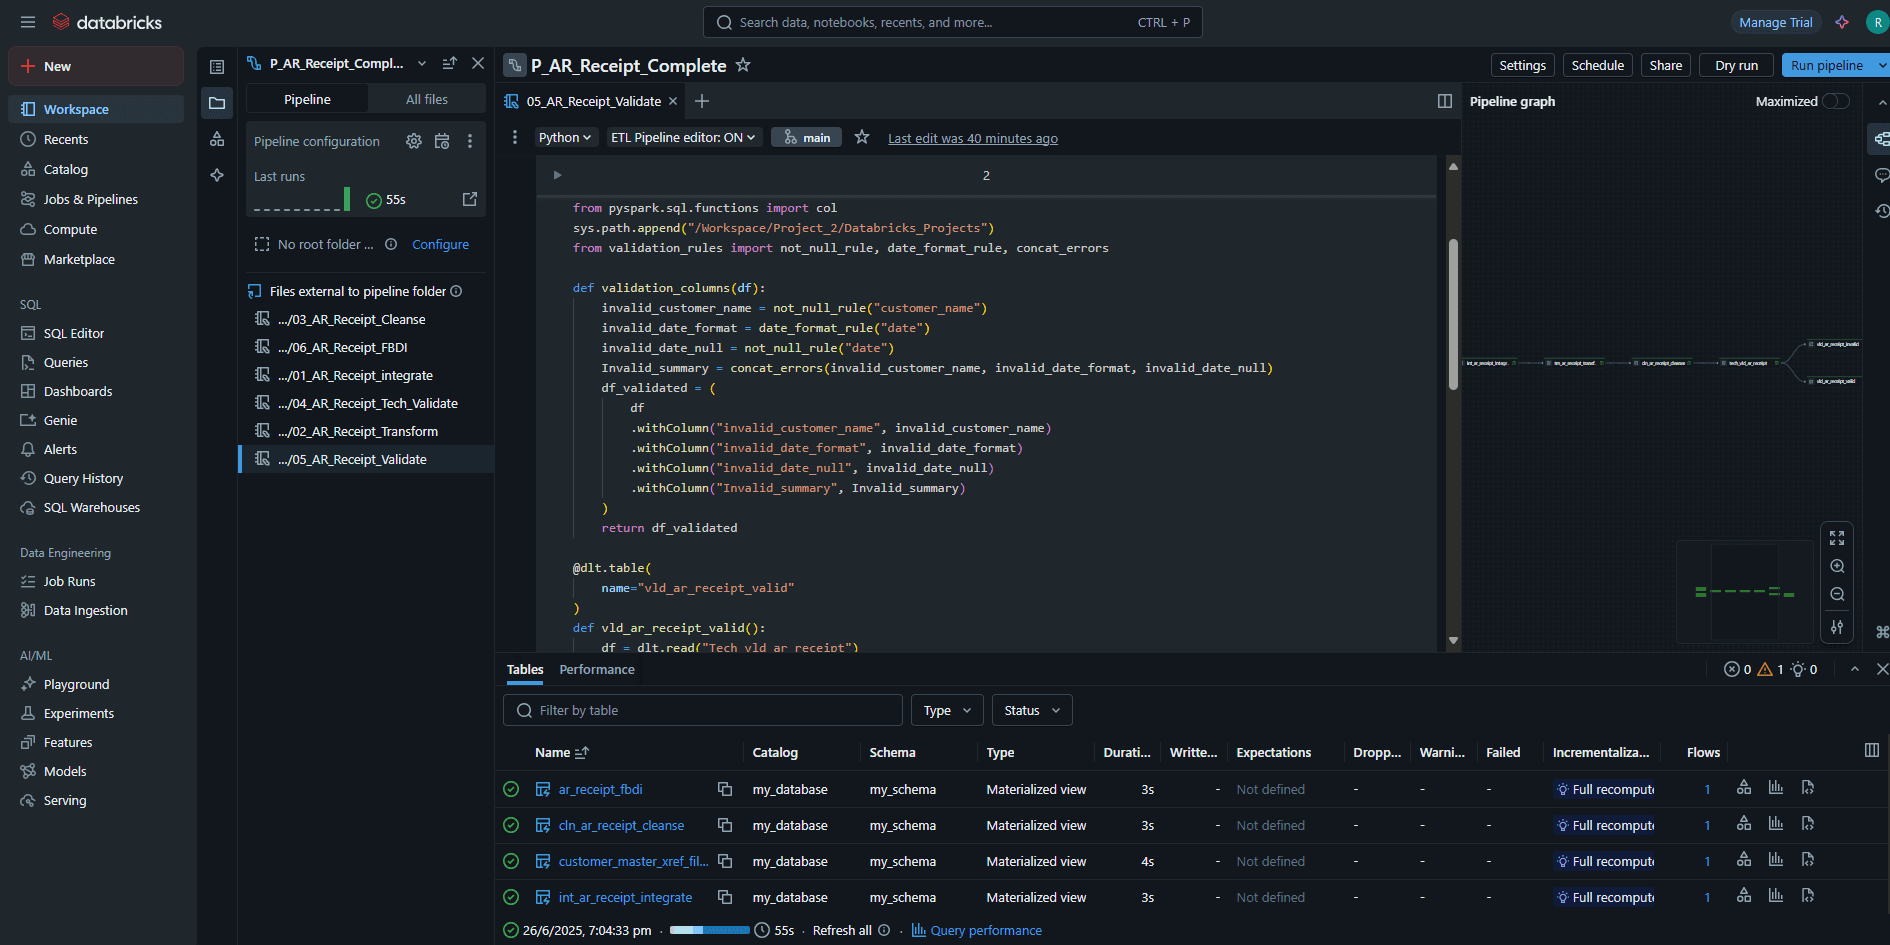Screen dimensions: 1890x945
Task: Click Configure root folder link
Action: [x=440, y=244]
